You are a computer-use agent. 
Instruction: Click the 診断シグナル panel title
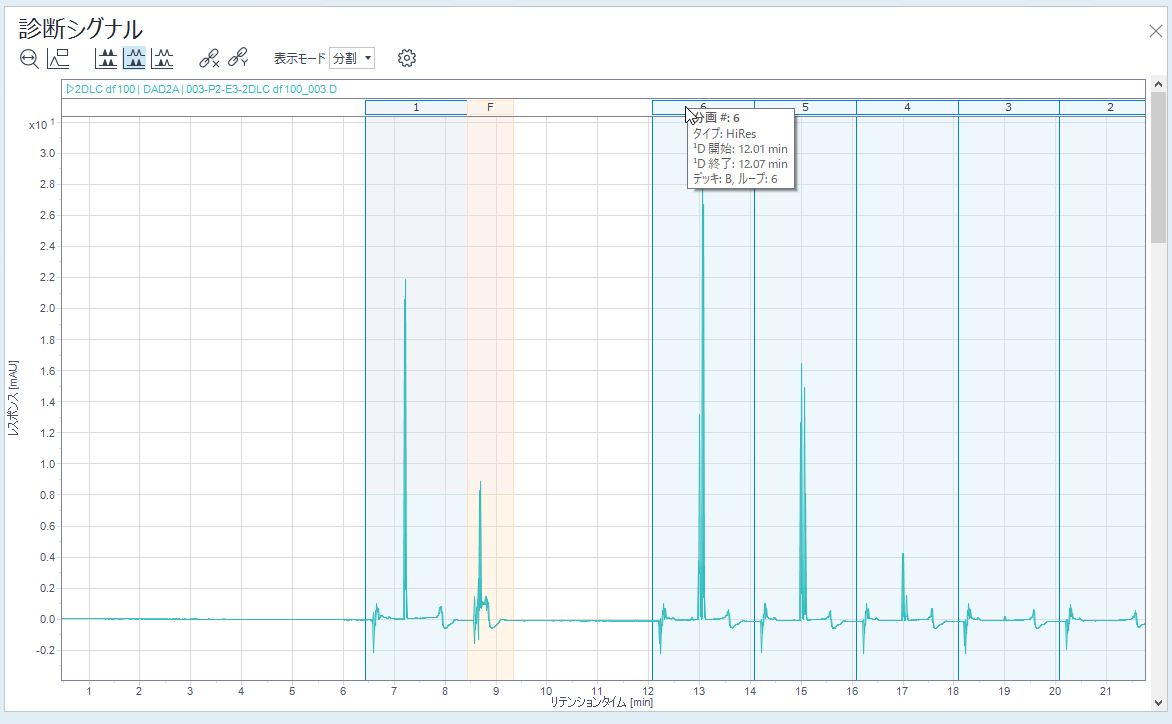(81, 29)
